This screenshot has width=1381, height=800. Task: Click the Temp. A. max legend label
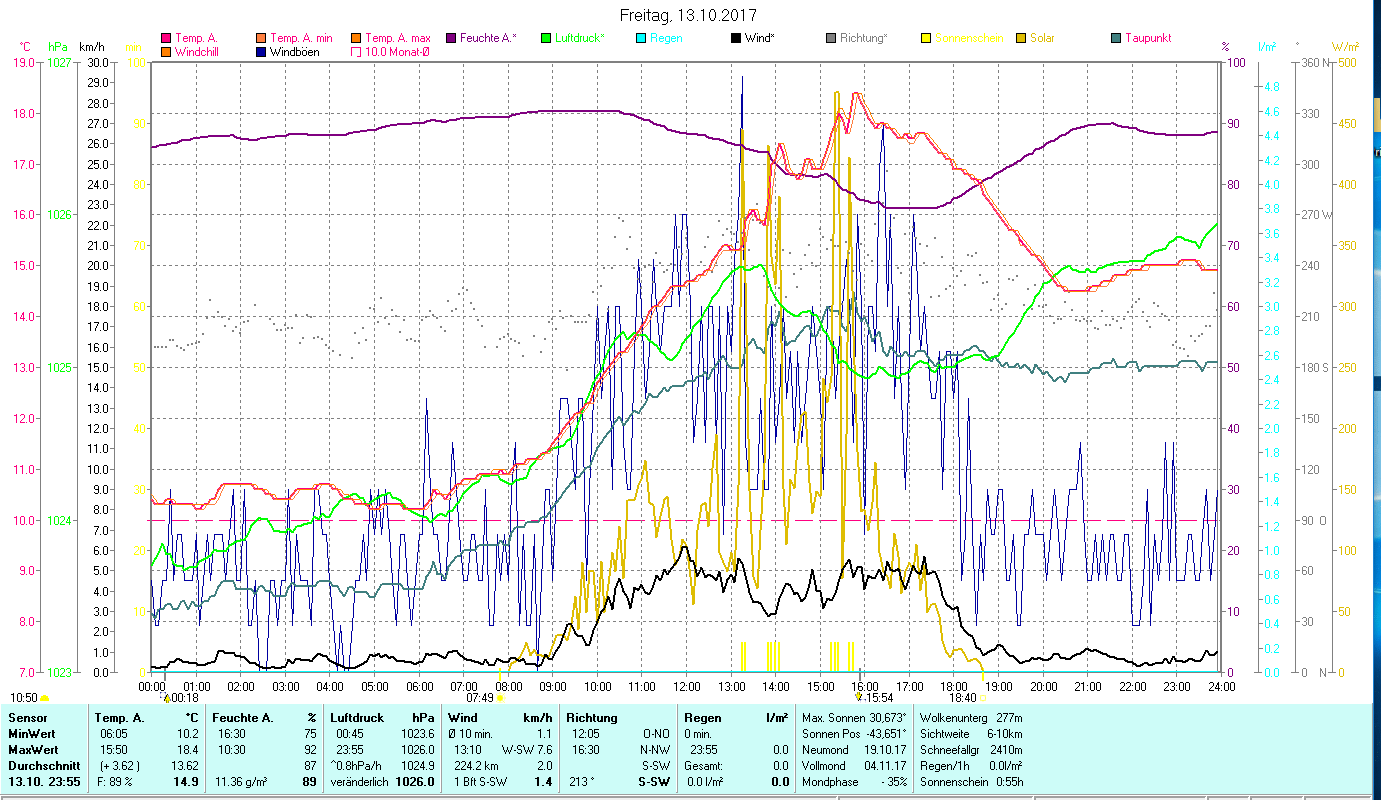click(397, 38)
